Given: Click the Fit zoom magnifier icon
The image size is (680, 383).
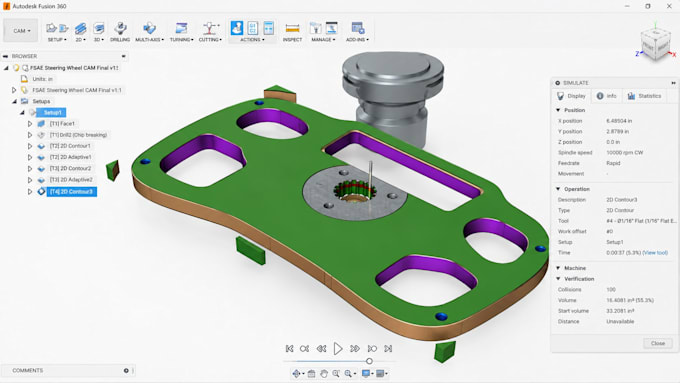Looking at the screenshot, I should pyautogui.click(x=348, y=373).
